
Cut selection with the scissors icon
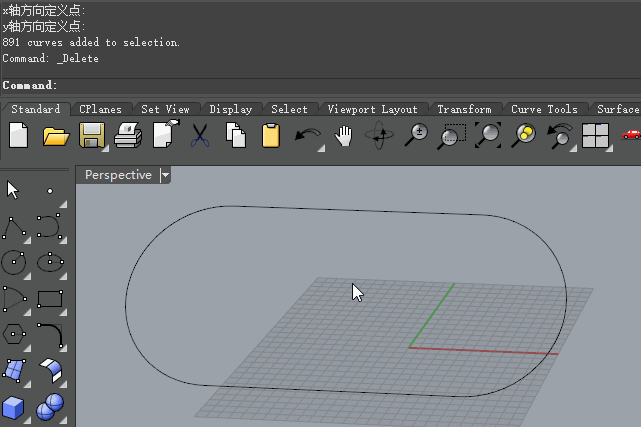coord(200,136)
